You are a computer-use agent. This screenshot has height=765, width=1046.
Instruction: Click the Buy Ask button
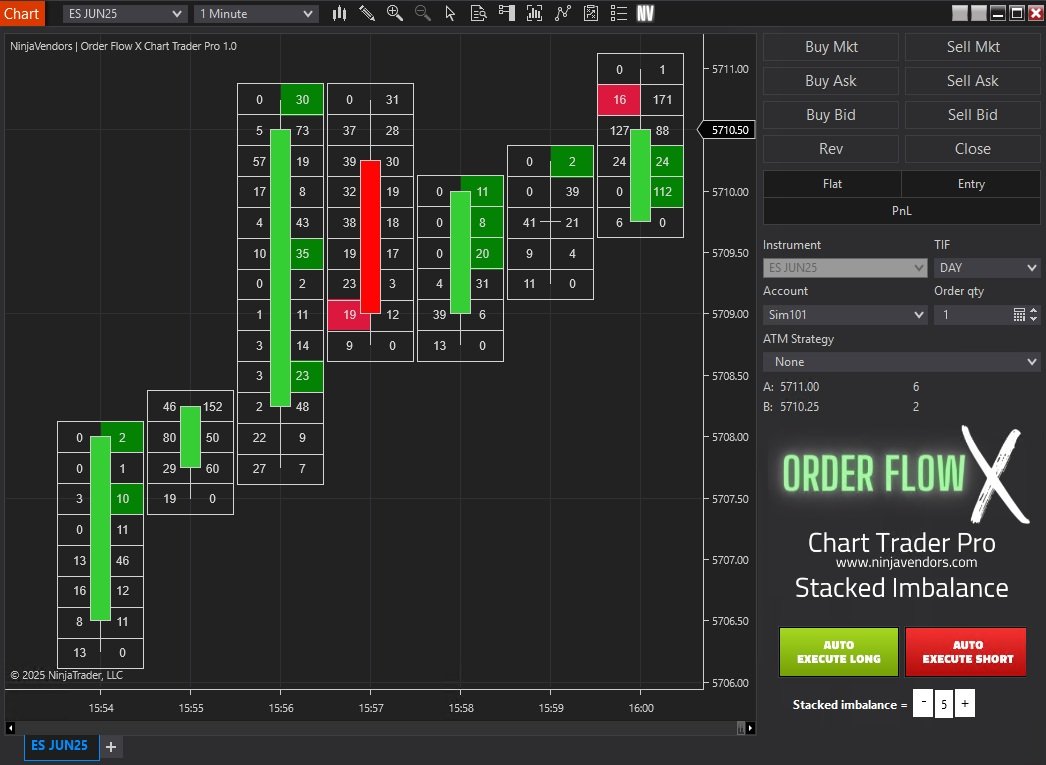(x=831, y=81)
